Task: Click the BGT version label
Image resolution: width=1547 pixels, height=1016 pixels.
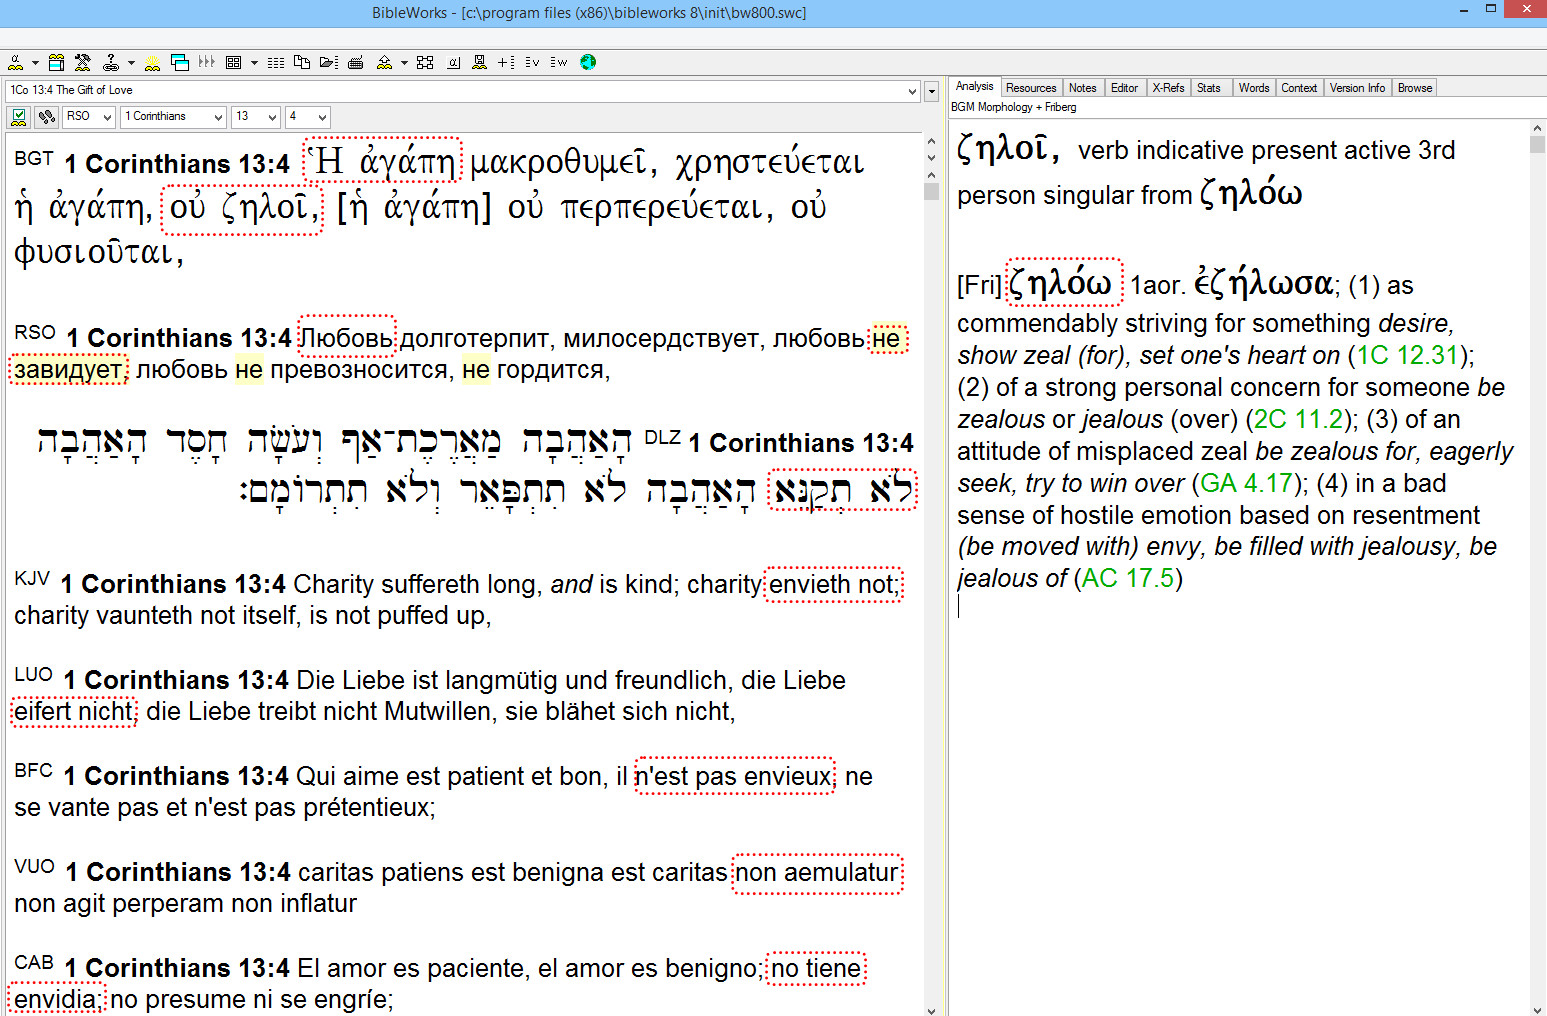Action: click(33, 159)
